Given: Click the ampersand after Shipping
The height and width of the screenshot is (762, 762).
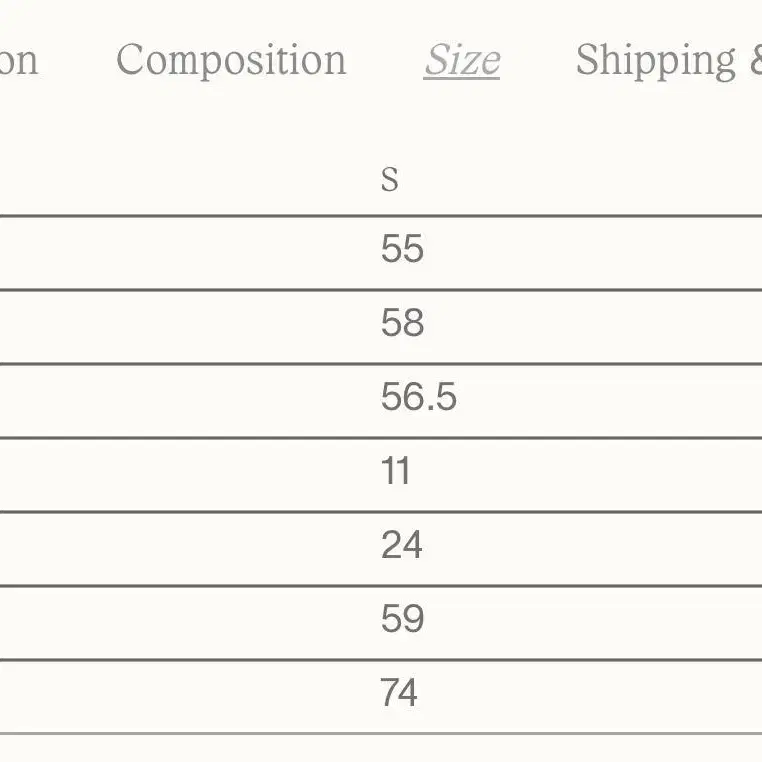Looking at the screenshot, I should click(x=757, y=59).
